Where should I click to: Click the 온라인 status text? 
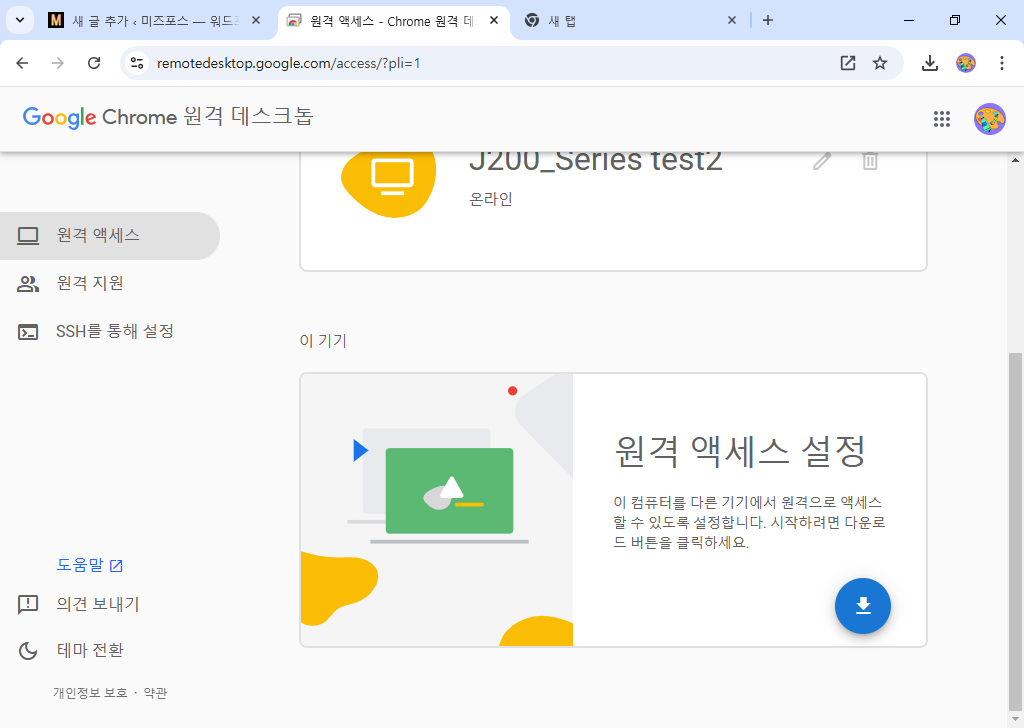point(491,198)
